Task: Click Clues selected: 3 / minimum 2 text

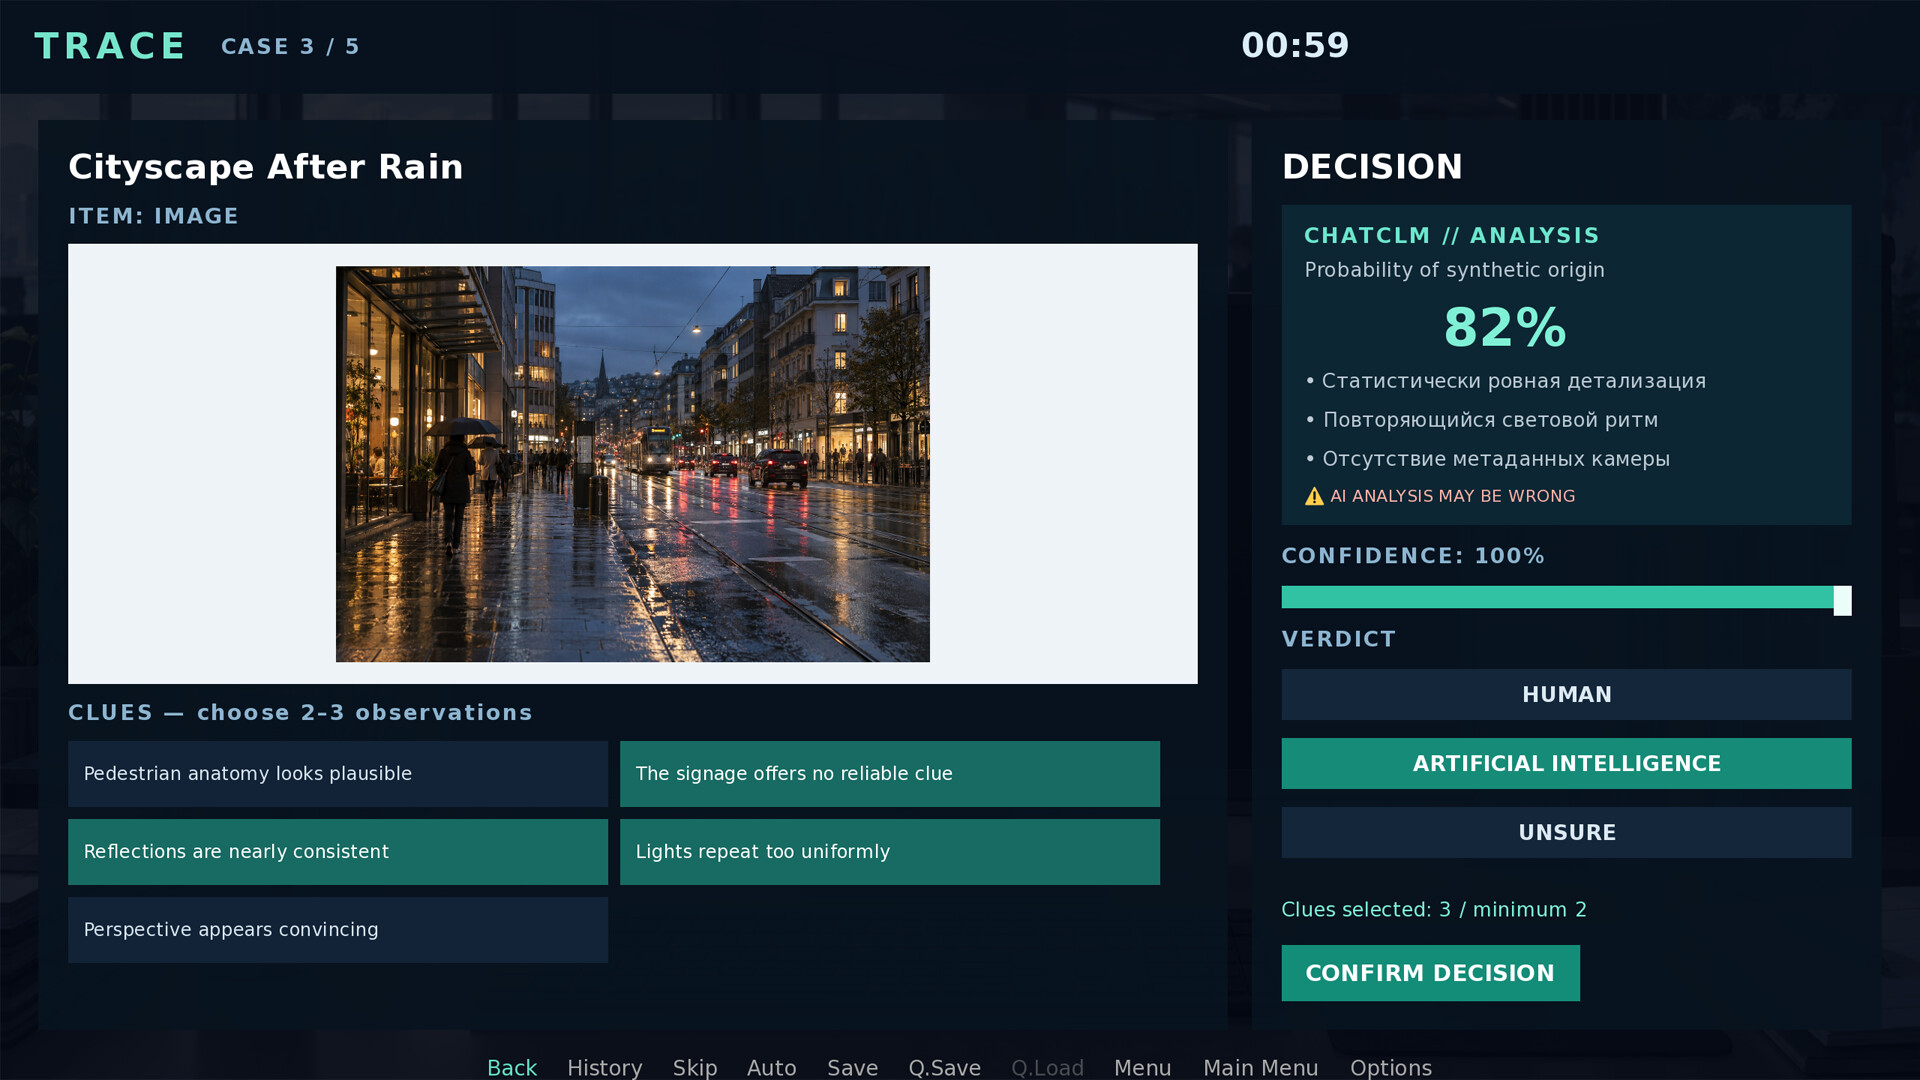Action: 1434,910
